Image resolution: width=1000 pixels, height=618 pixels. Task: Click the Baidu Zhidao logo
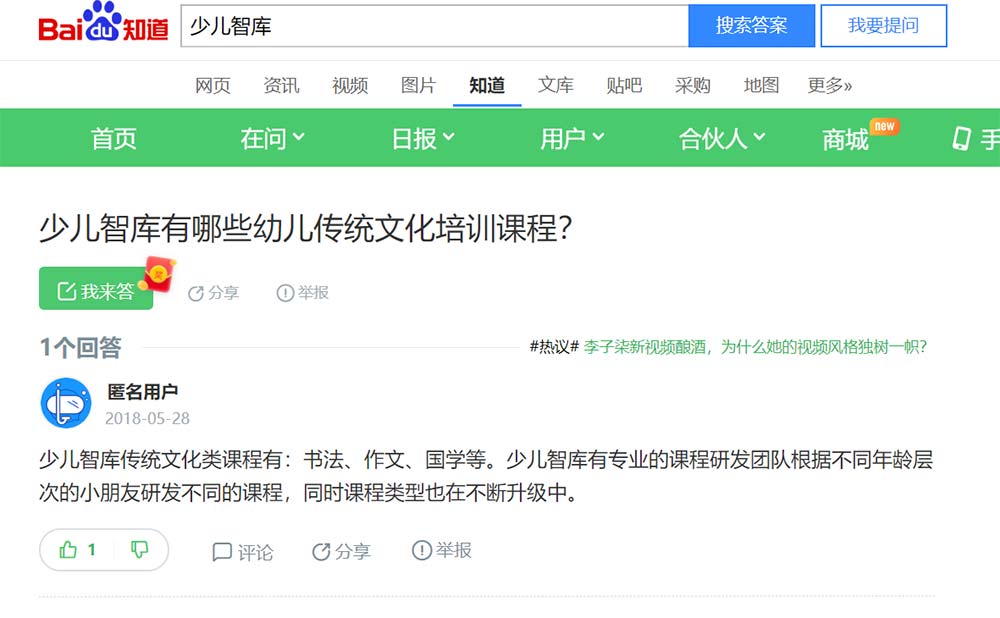click(x=103, y=26)
